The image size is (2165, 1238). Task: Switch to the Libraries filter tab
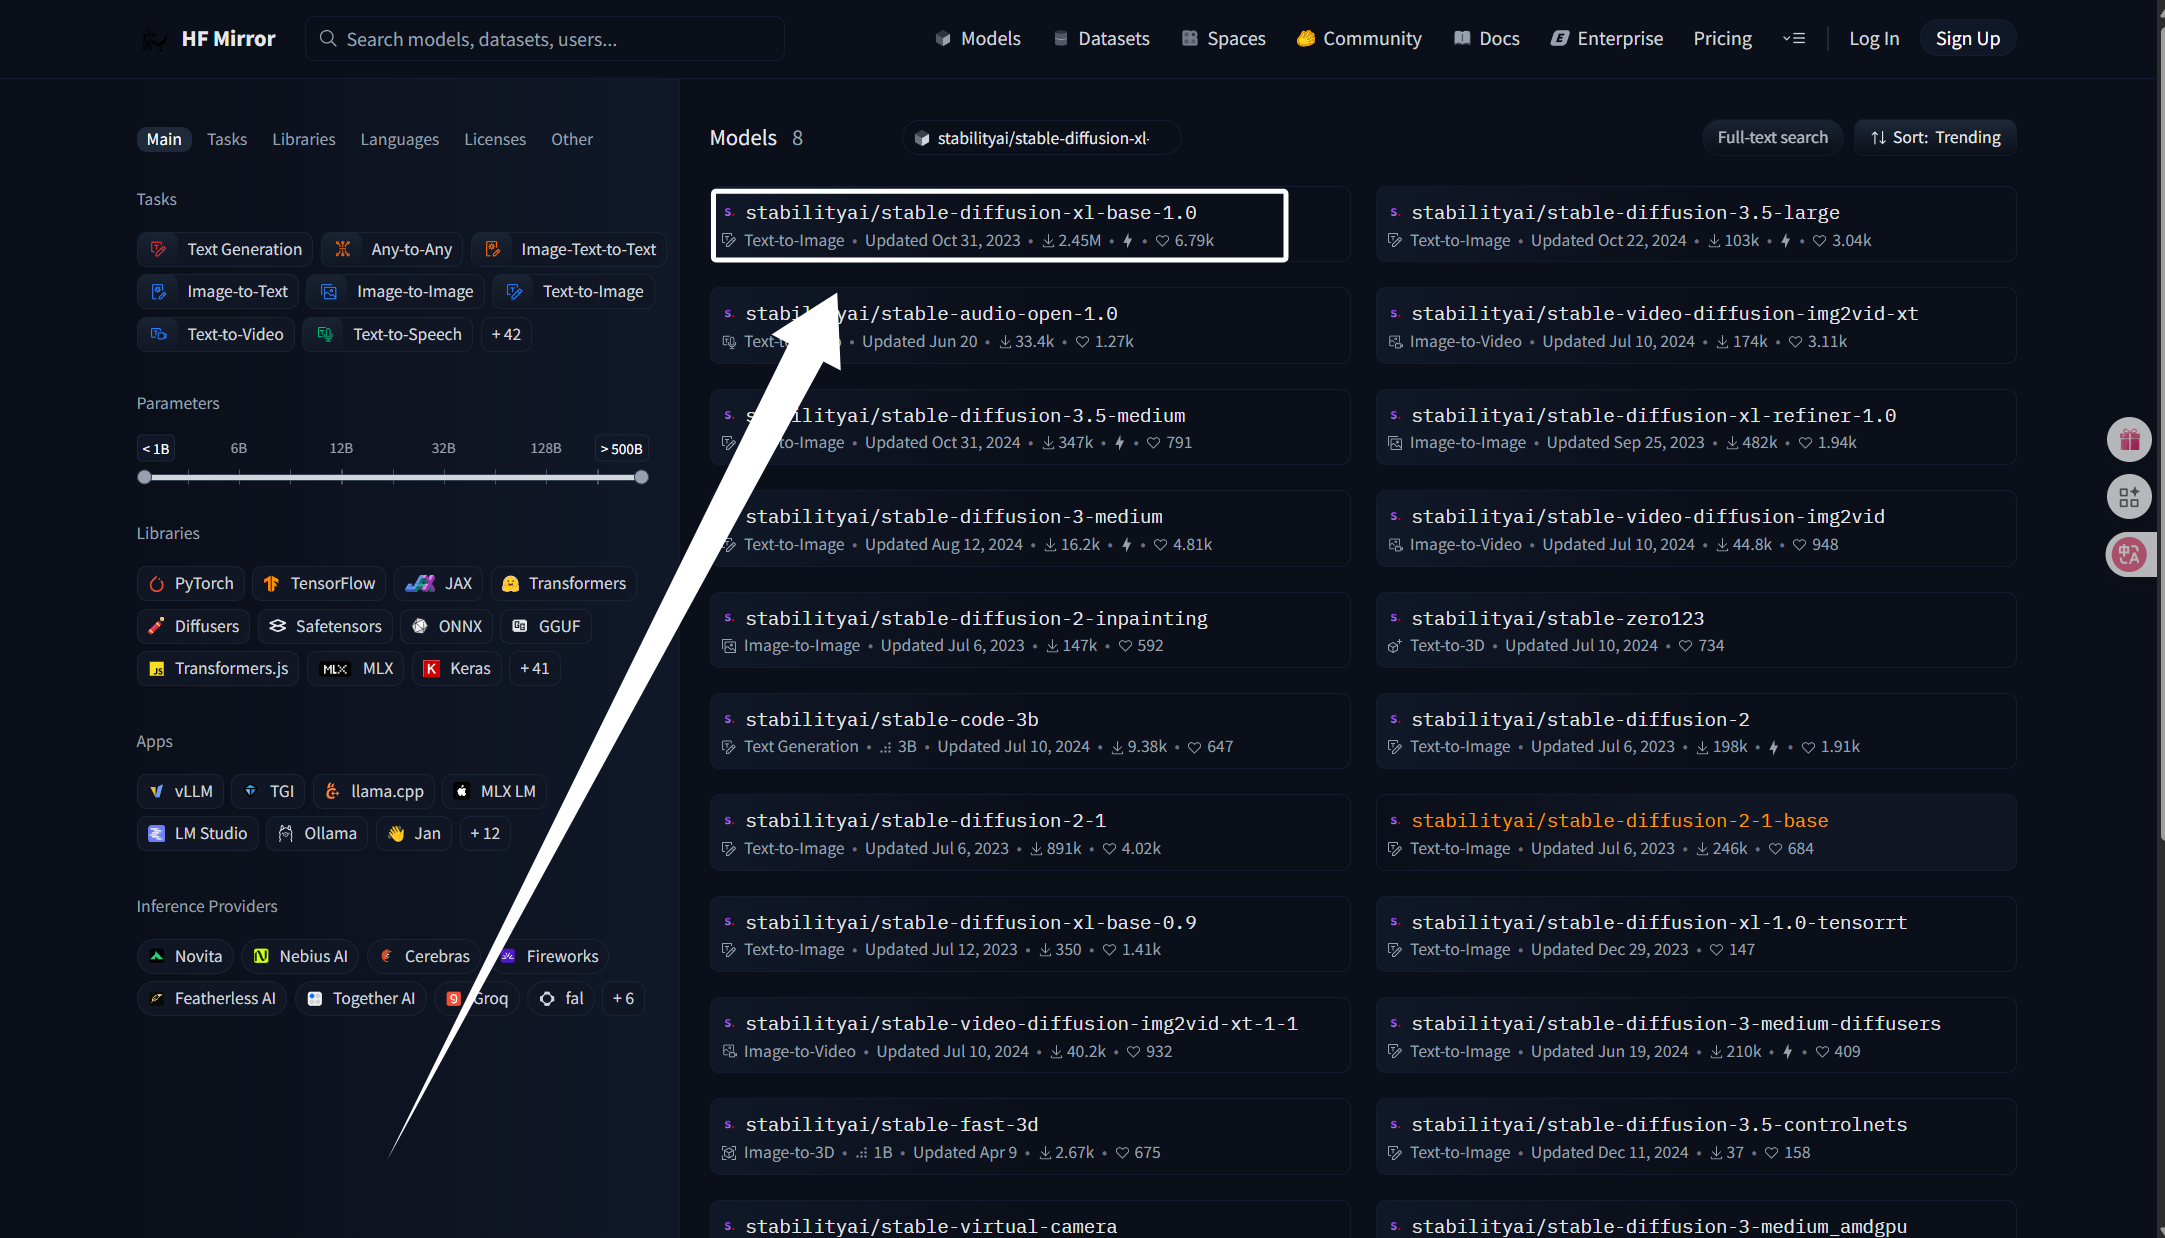coord(304,139)
